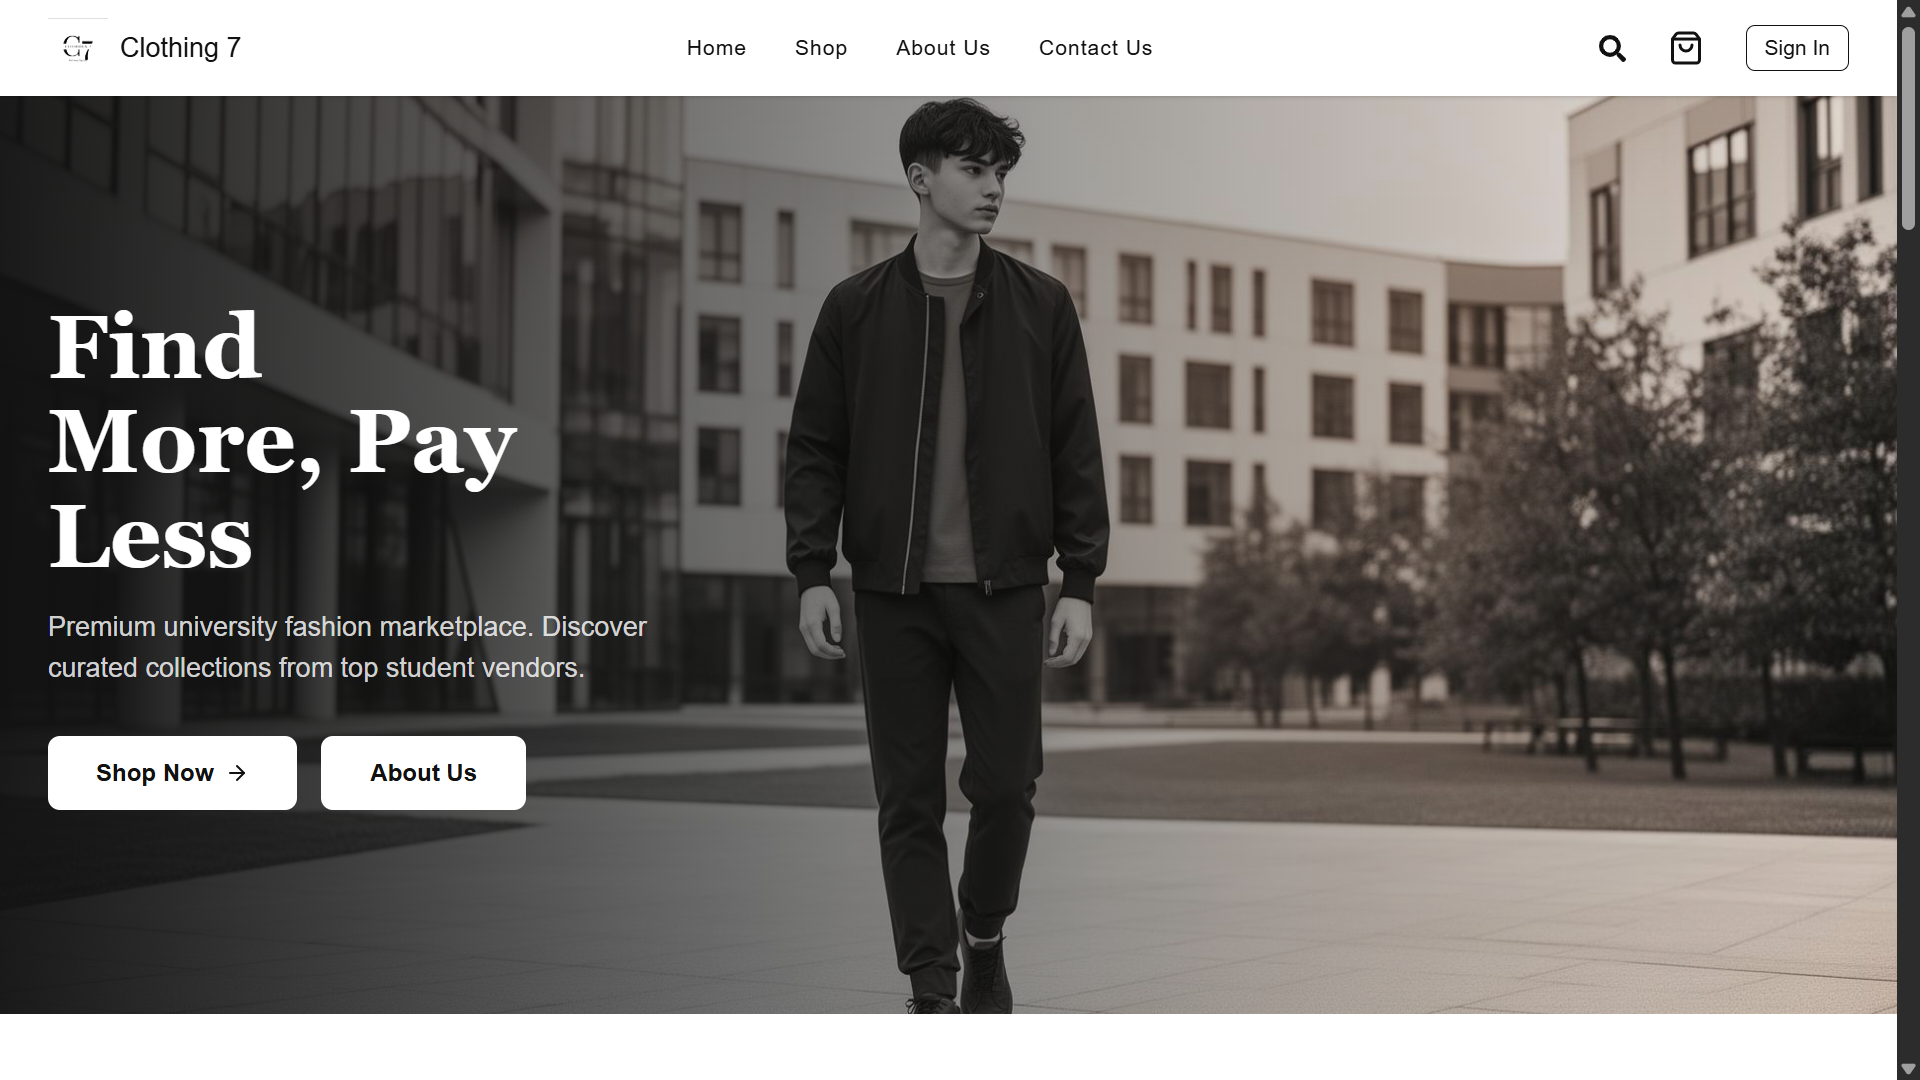Click the vertical scrollbar thumb
Image resolution: width=1920 pixels, height=1080 pixels.
[1908, 128]
